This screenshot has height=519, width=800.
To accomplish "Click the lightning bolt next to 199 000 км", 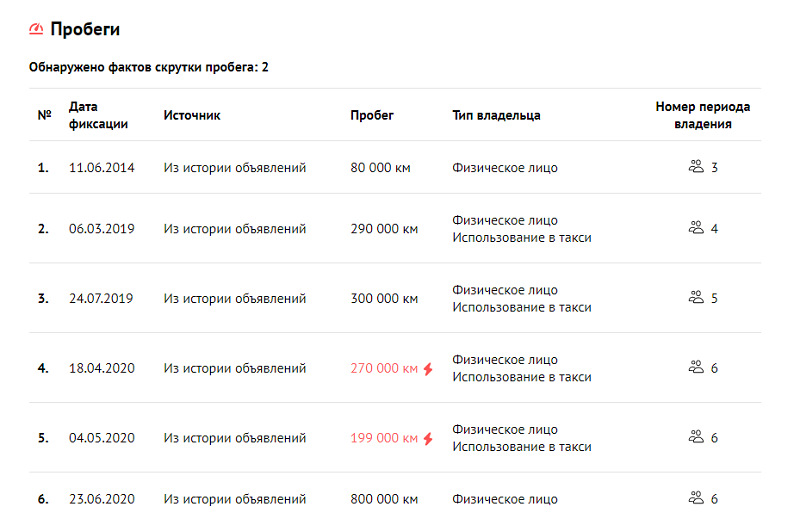I will point(428,438).
